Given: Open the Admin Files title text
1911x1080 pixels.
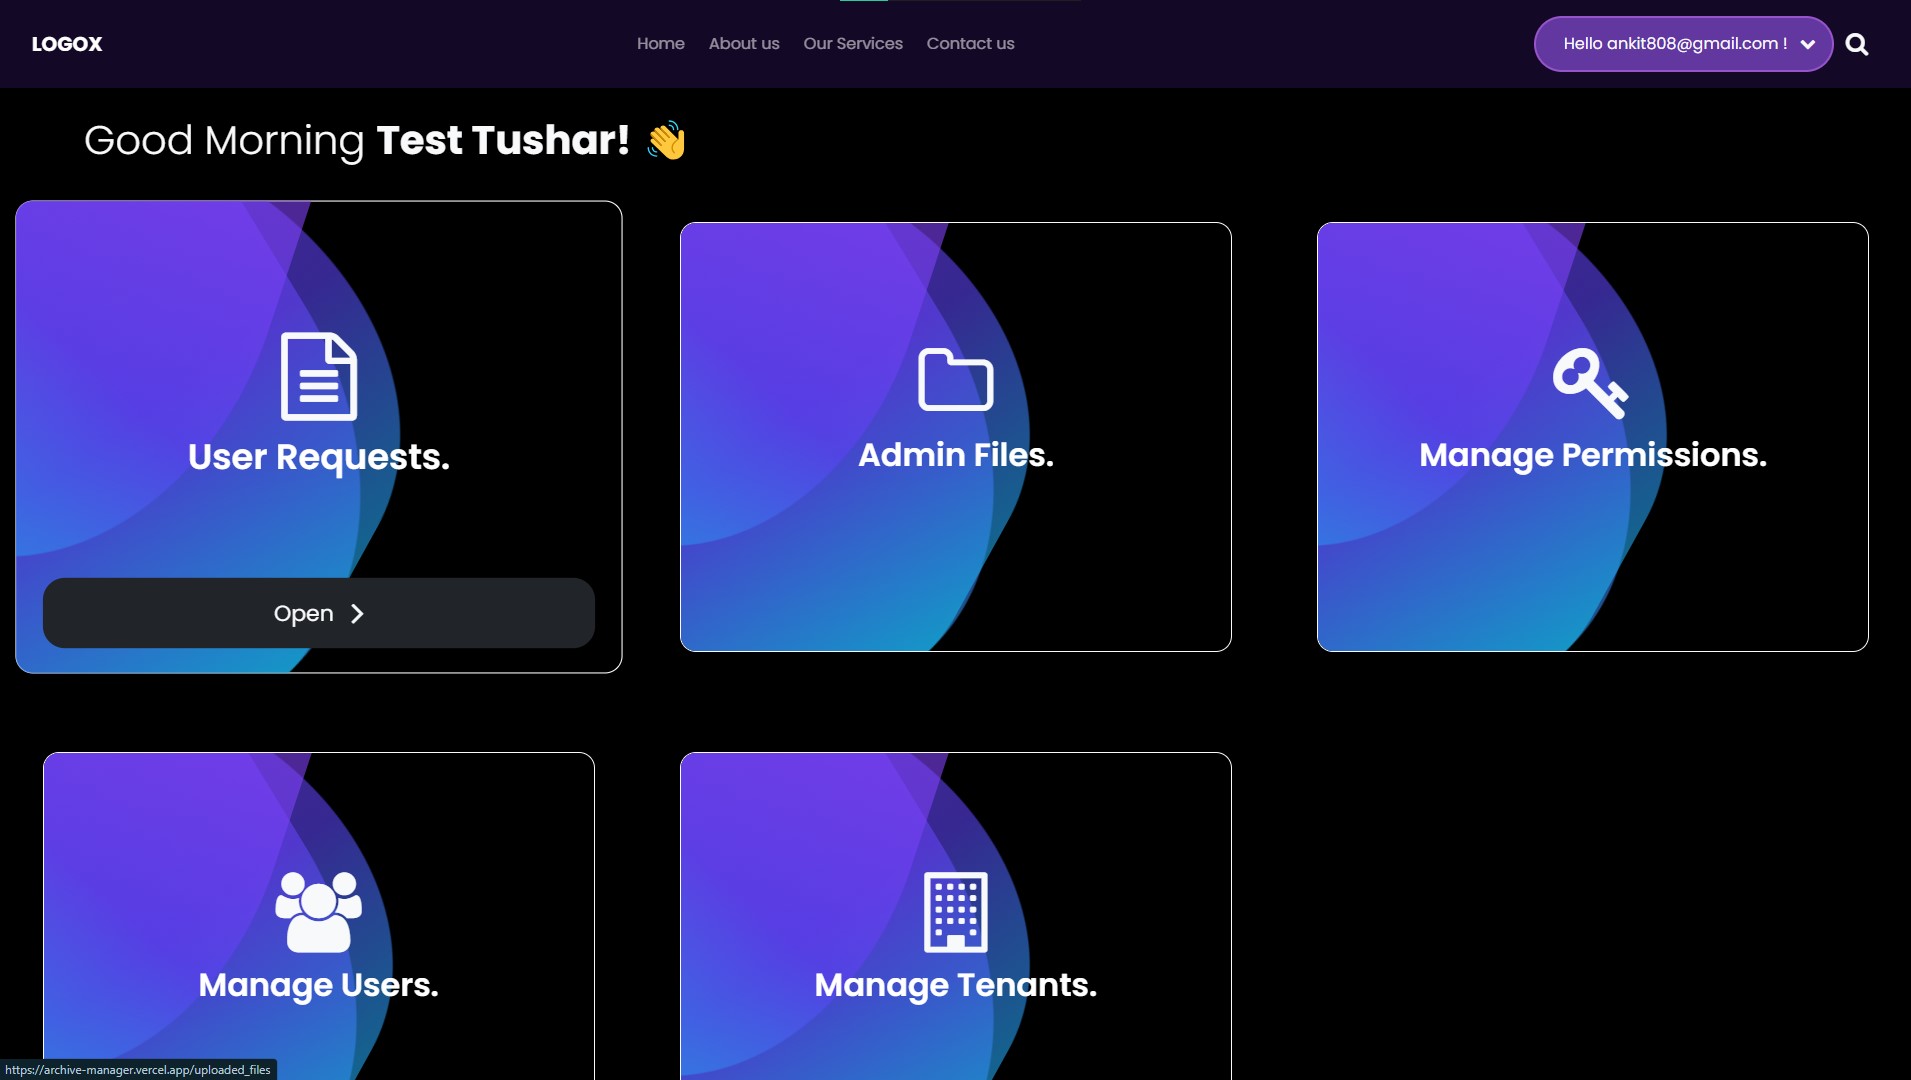Looking at the screenshot, I should pos(955,455).
